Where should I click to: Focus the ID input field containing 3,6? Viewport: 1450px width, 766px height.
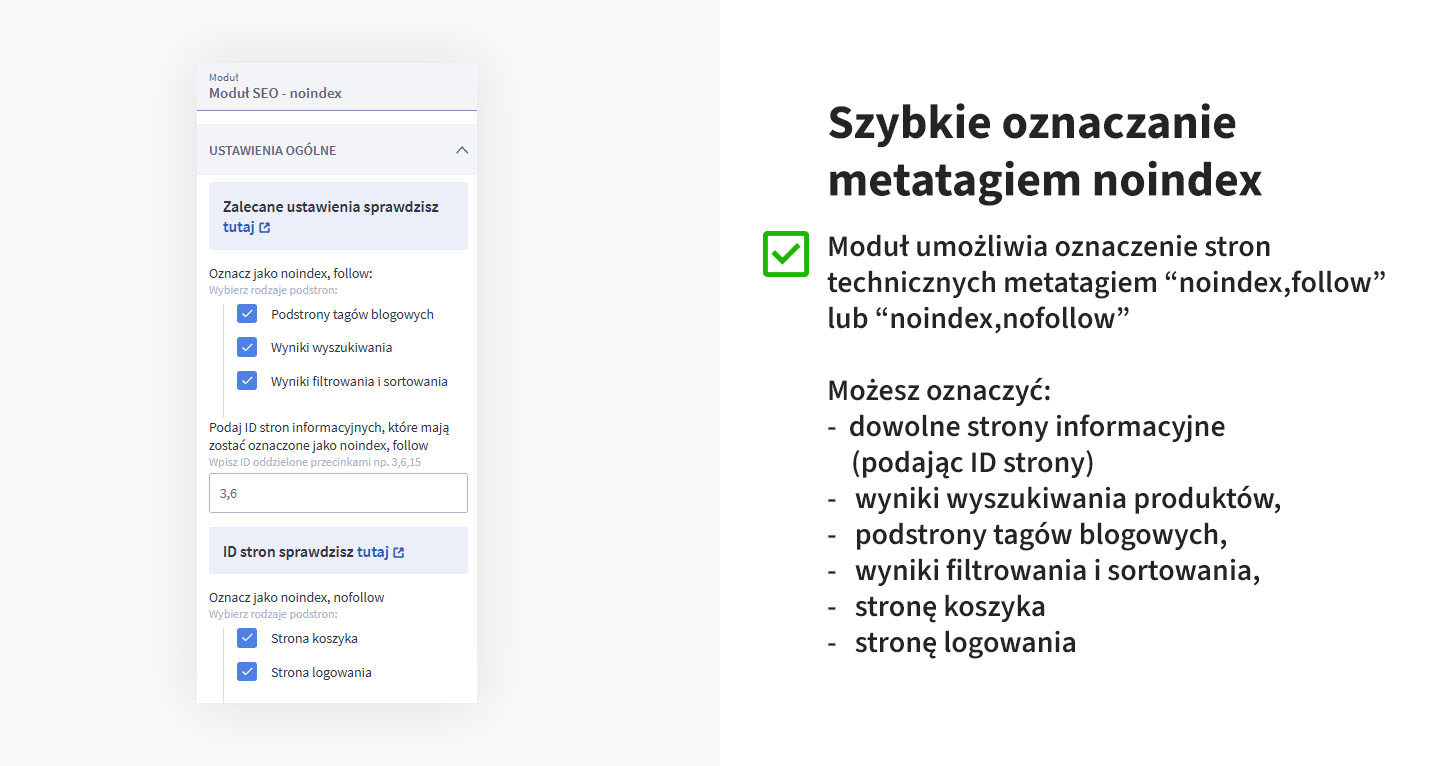point(338,493)
